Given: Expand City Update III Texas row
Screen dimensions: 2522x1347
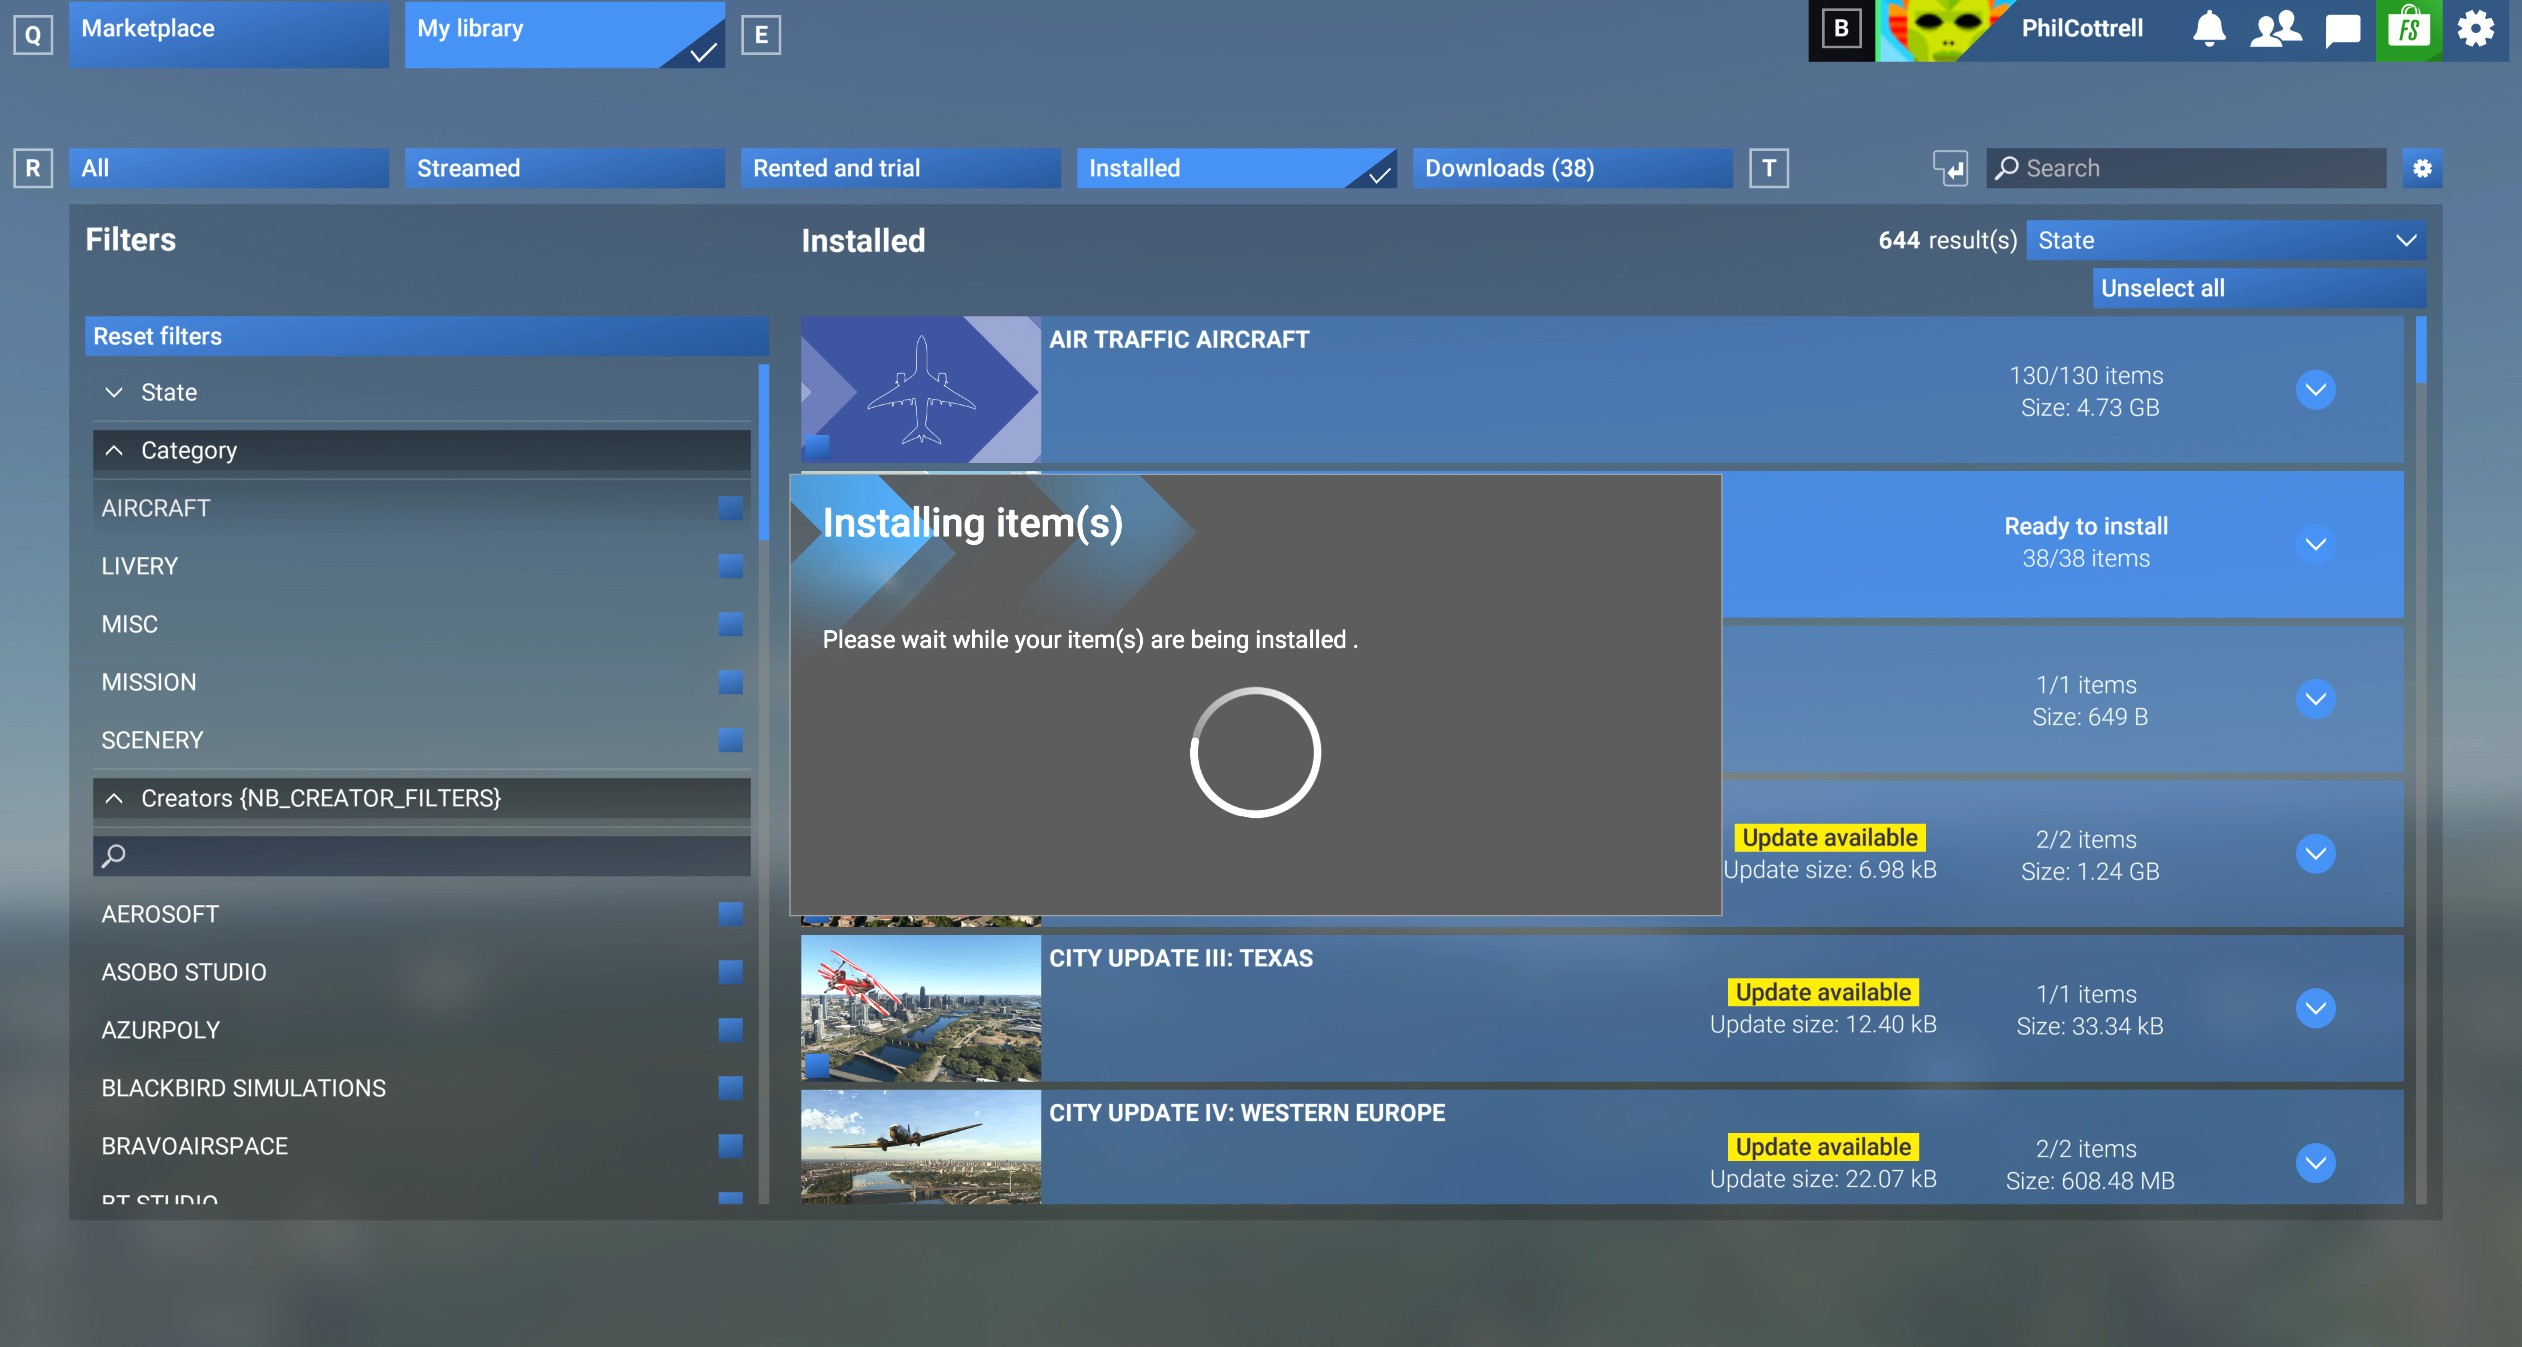Looking at the screenshot, I should pyautogui.click(x=2316, y=1008).
